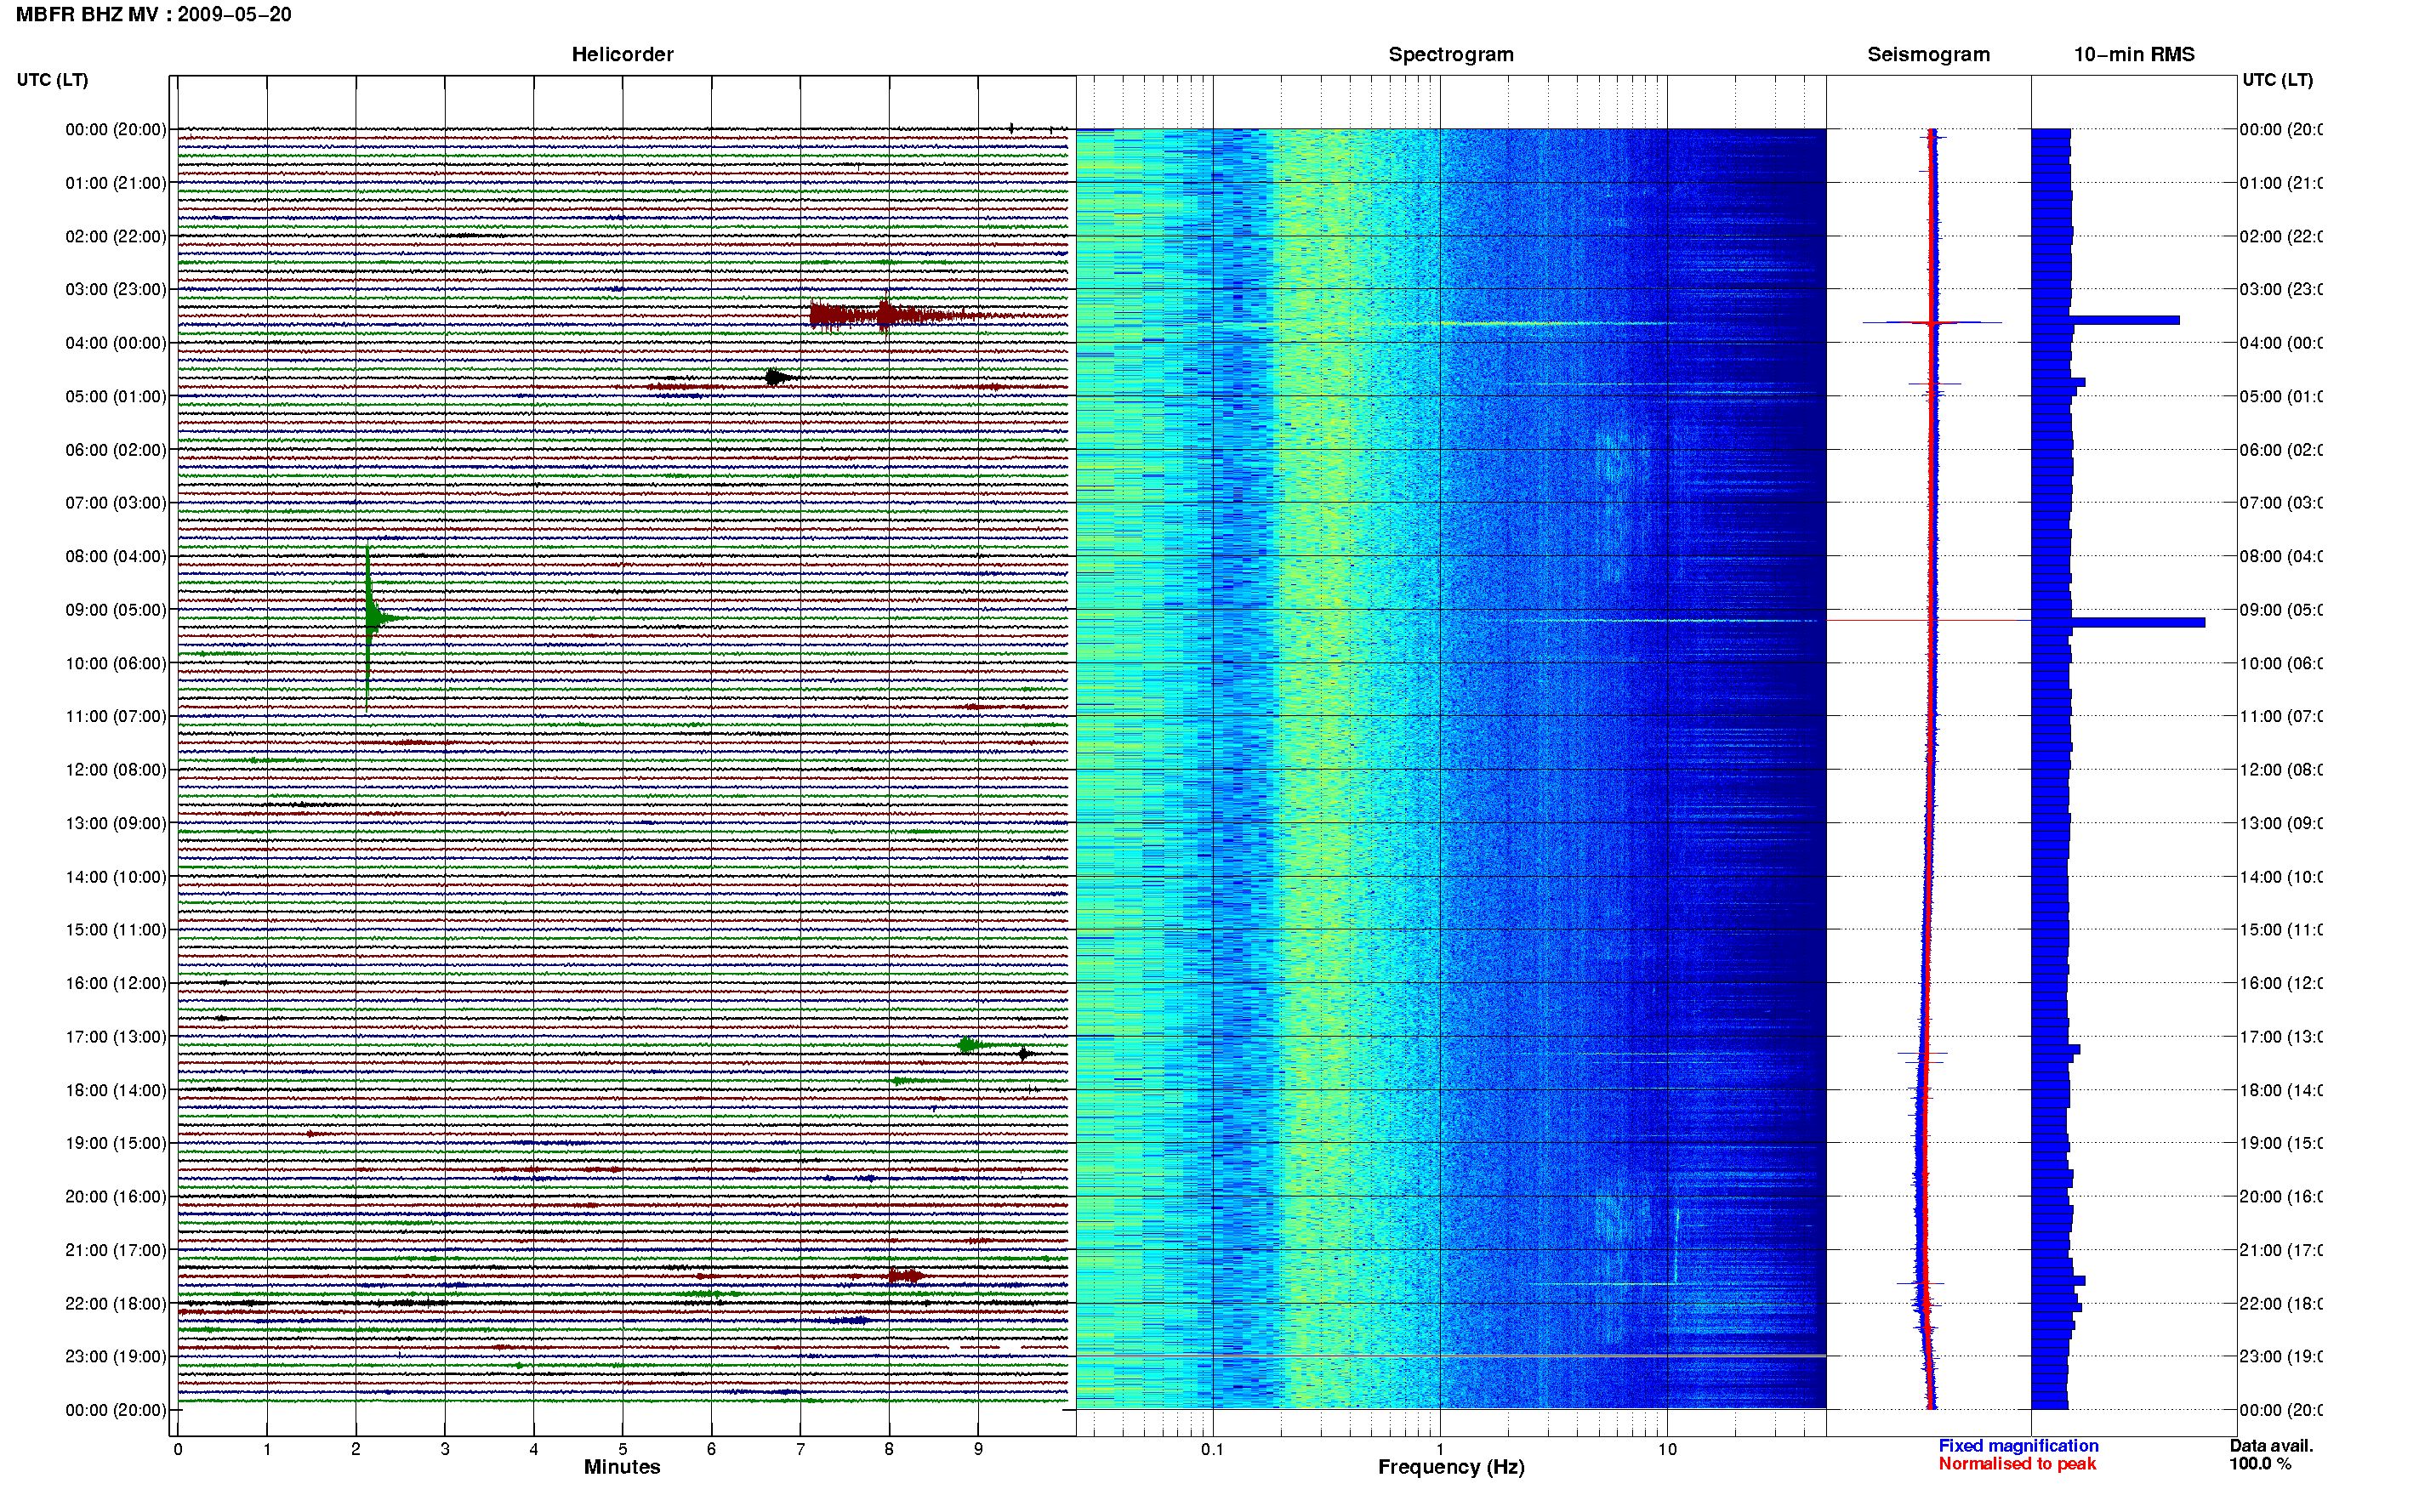Click the left '17:00 (13:00)' time label
Viewport: 2419px width, 1512px height.
pyautogui.click(x=116, y=1037)
